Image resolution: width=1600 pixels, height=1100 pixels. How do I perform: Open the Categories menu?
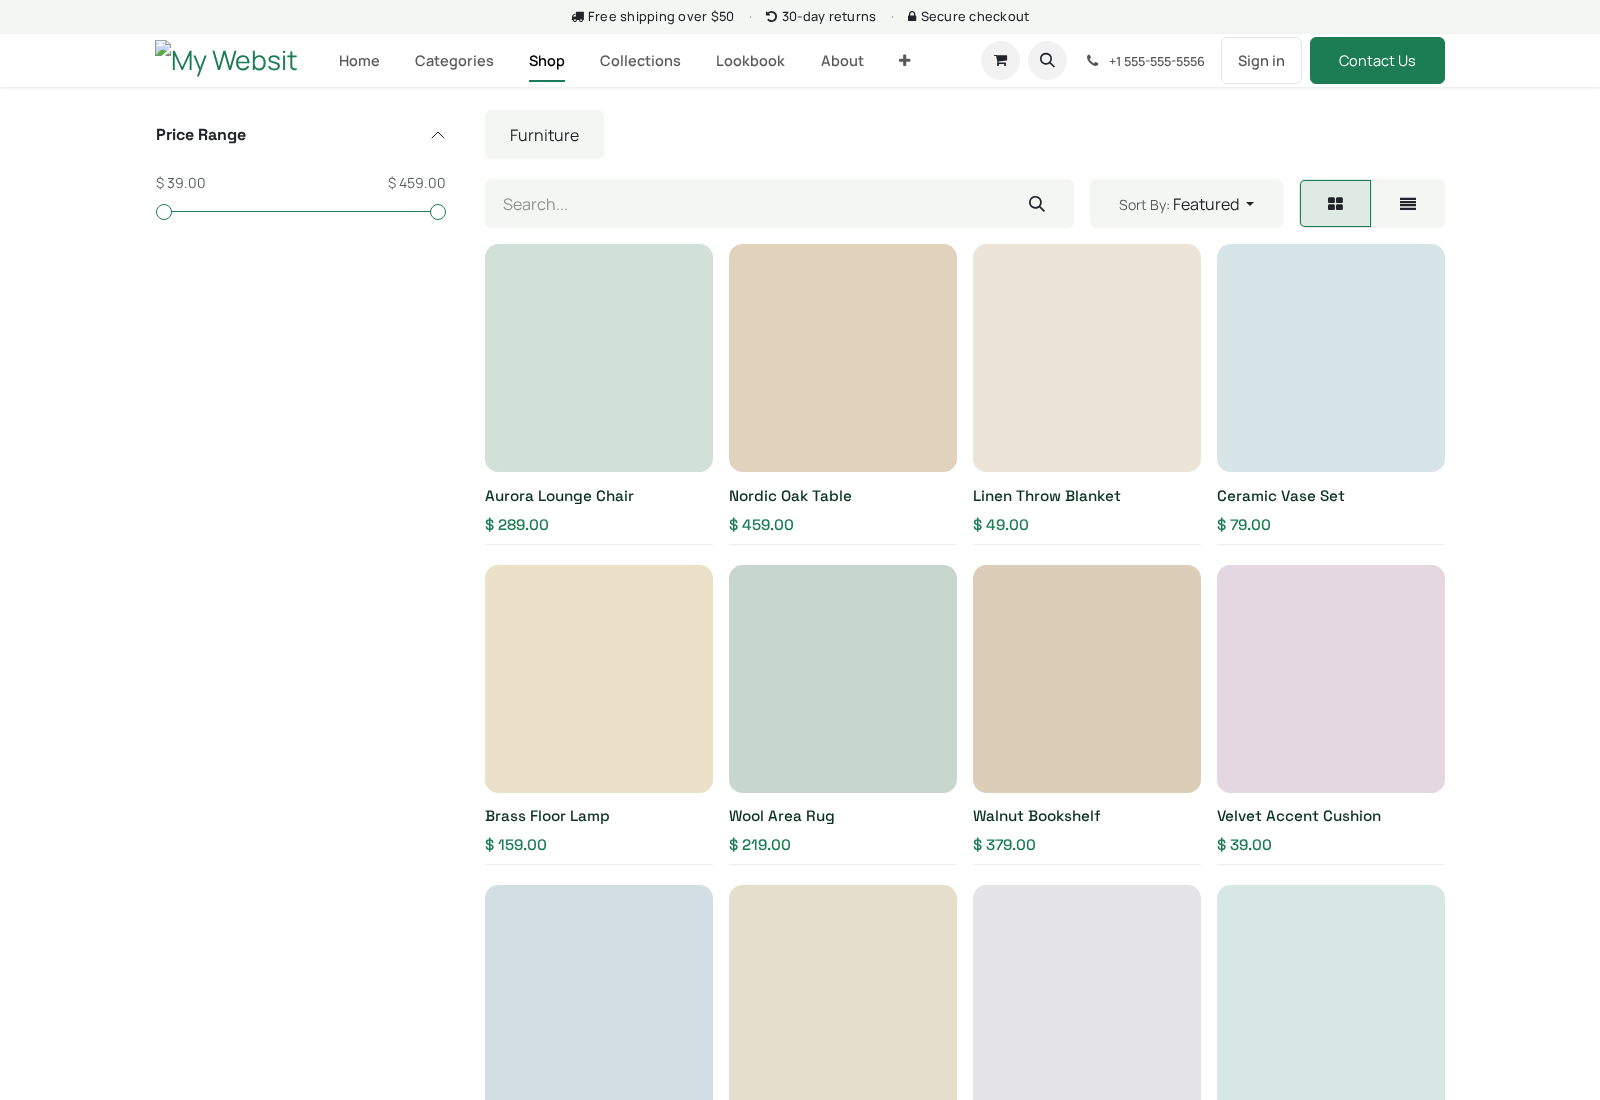click(454, 61)
